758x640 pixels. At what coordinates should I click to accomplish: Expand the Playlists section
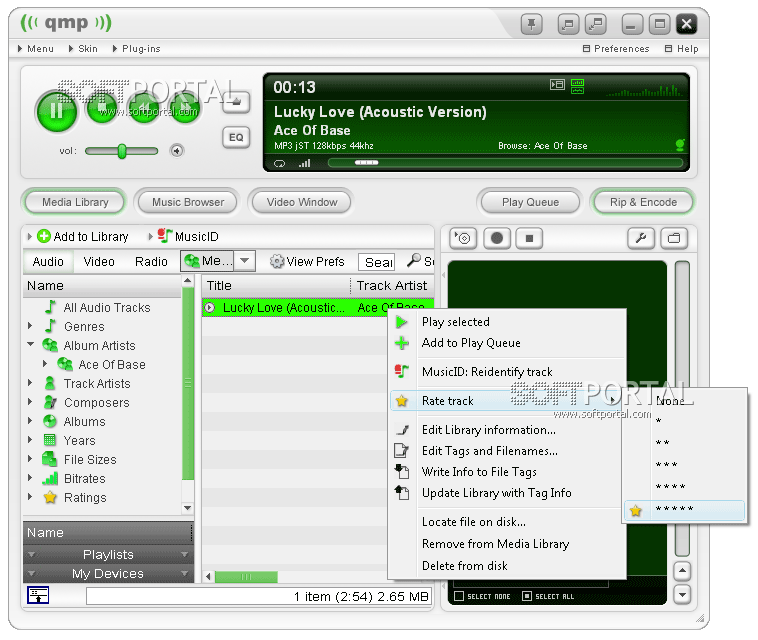[x=108, y=554]
